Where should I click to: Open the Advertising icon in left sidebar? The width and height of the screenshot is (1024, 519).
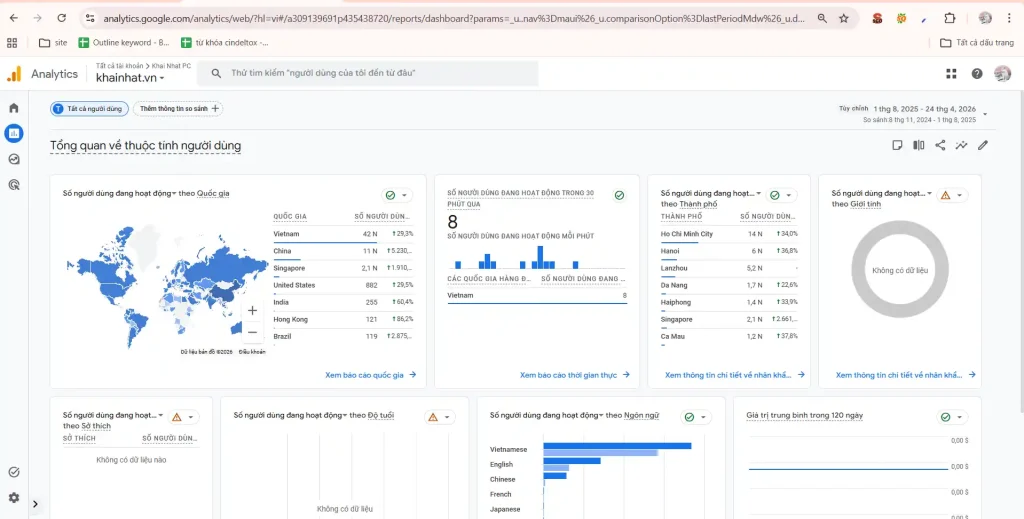pos(14,185)
